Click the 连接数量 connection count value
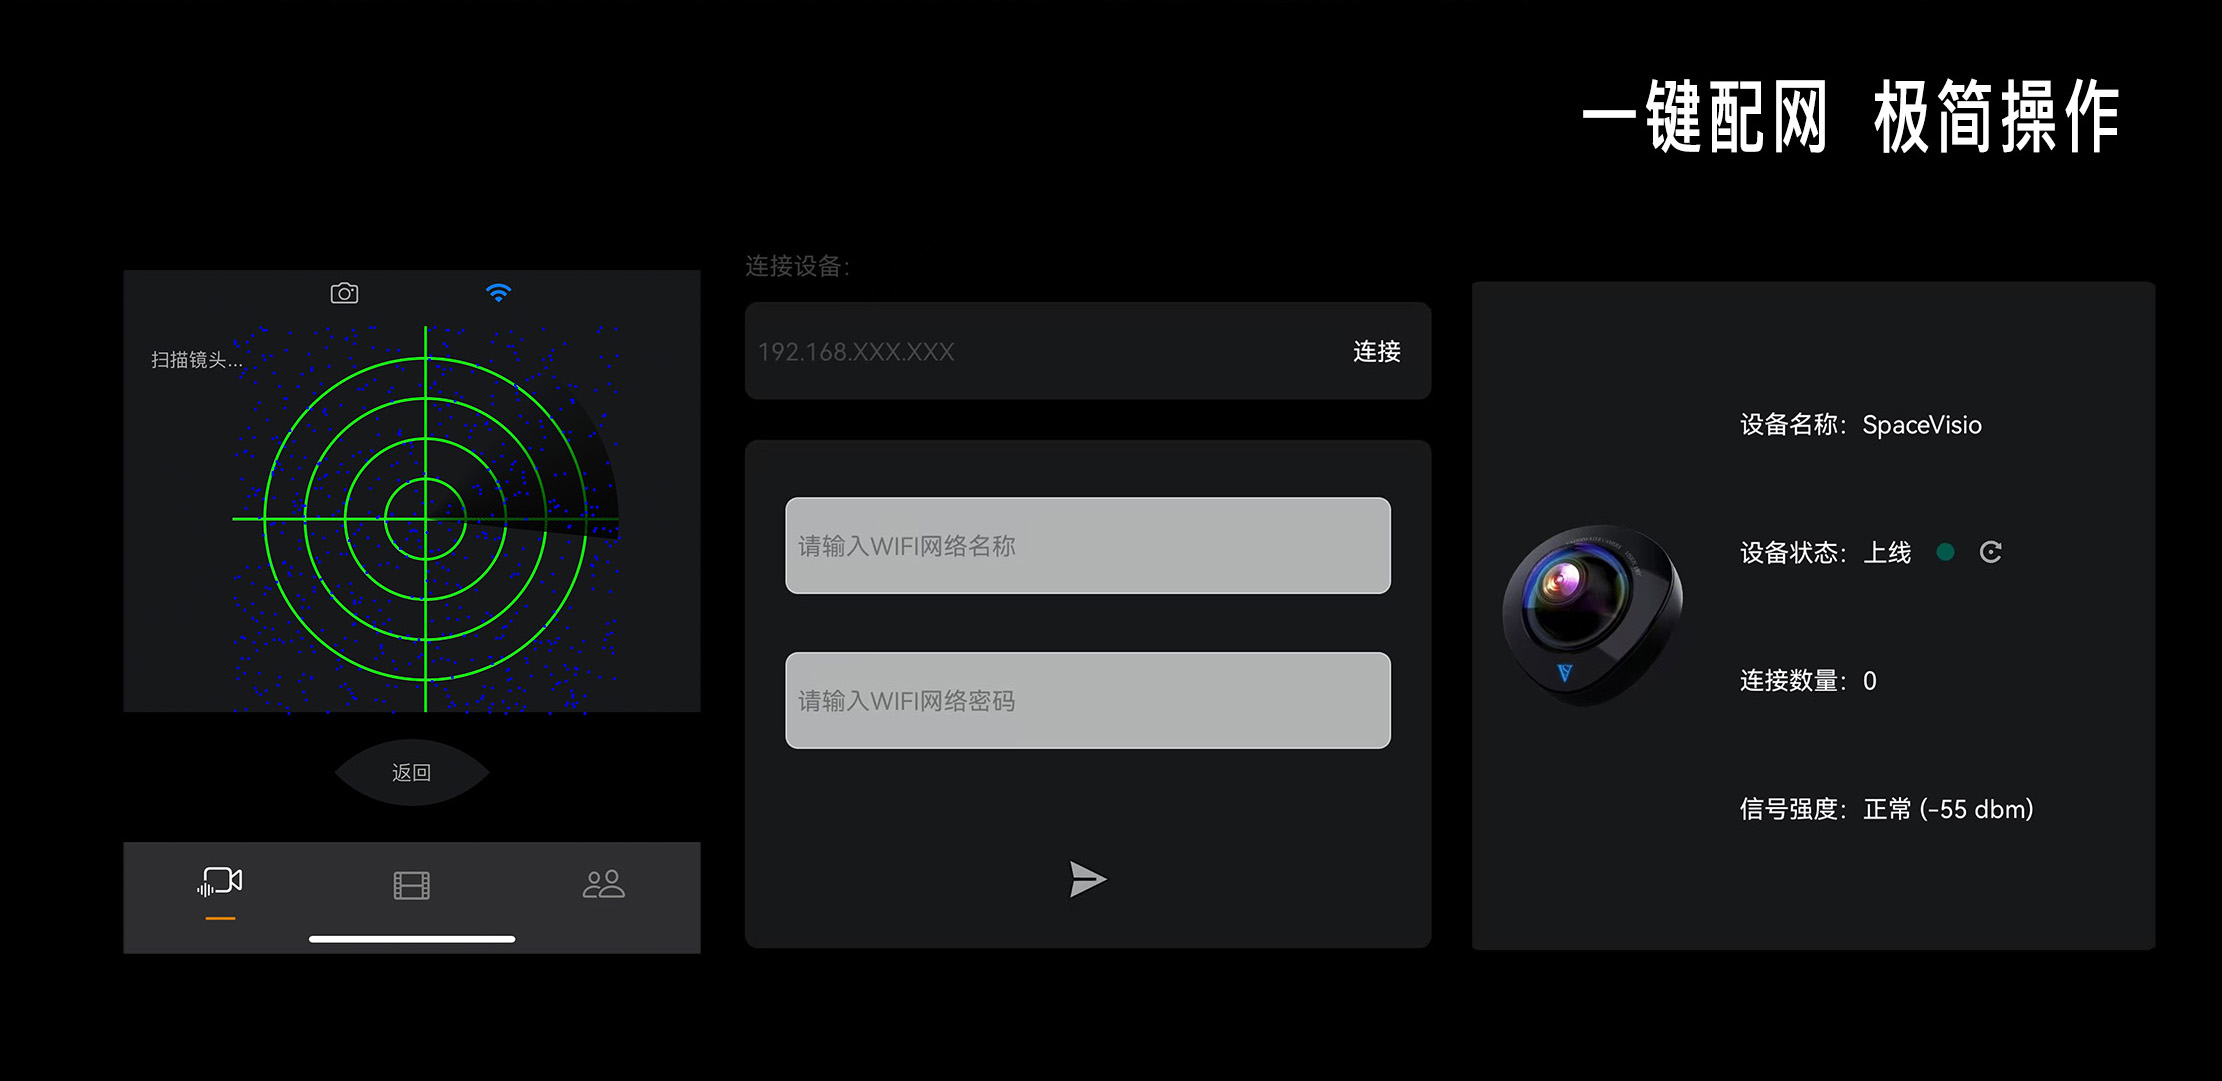 point(1869,681)
